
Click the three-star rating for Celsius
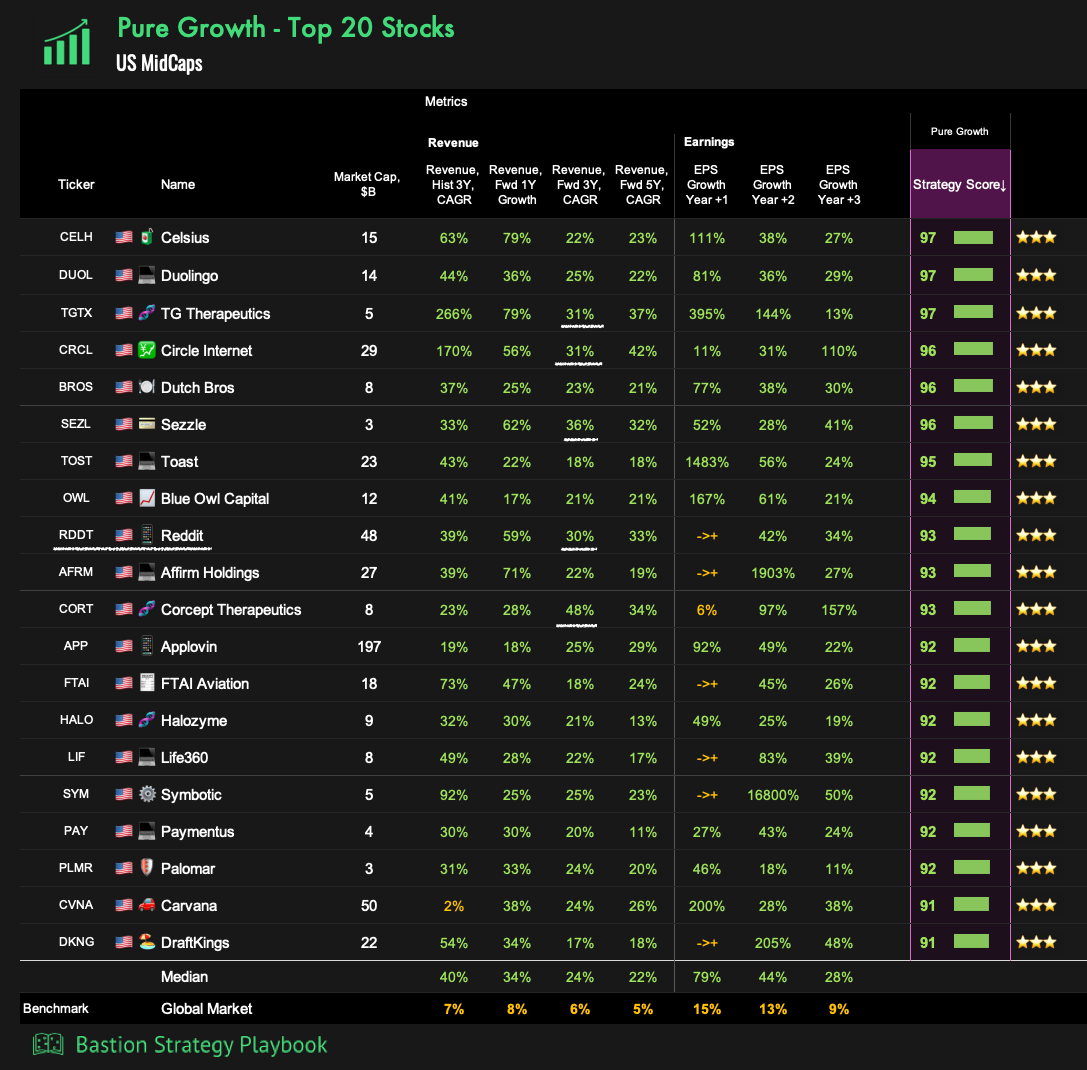[1036, 237]
